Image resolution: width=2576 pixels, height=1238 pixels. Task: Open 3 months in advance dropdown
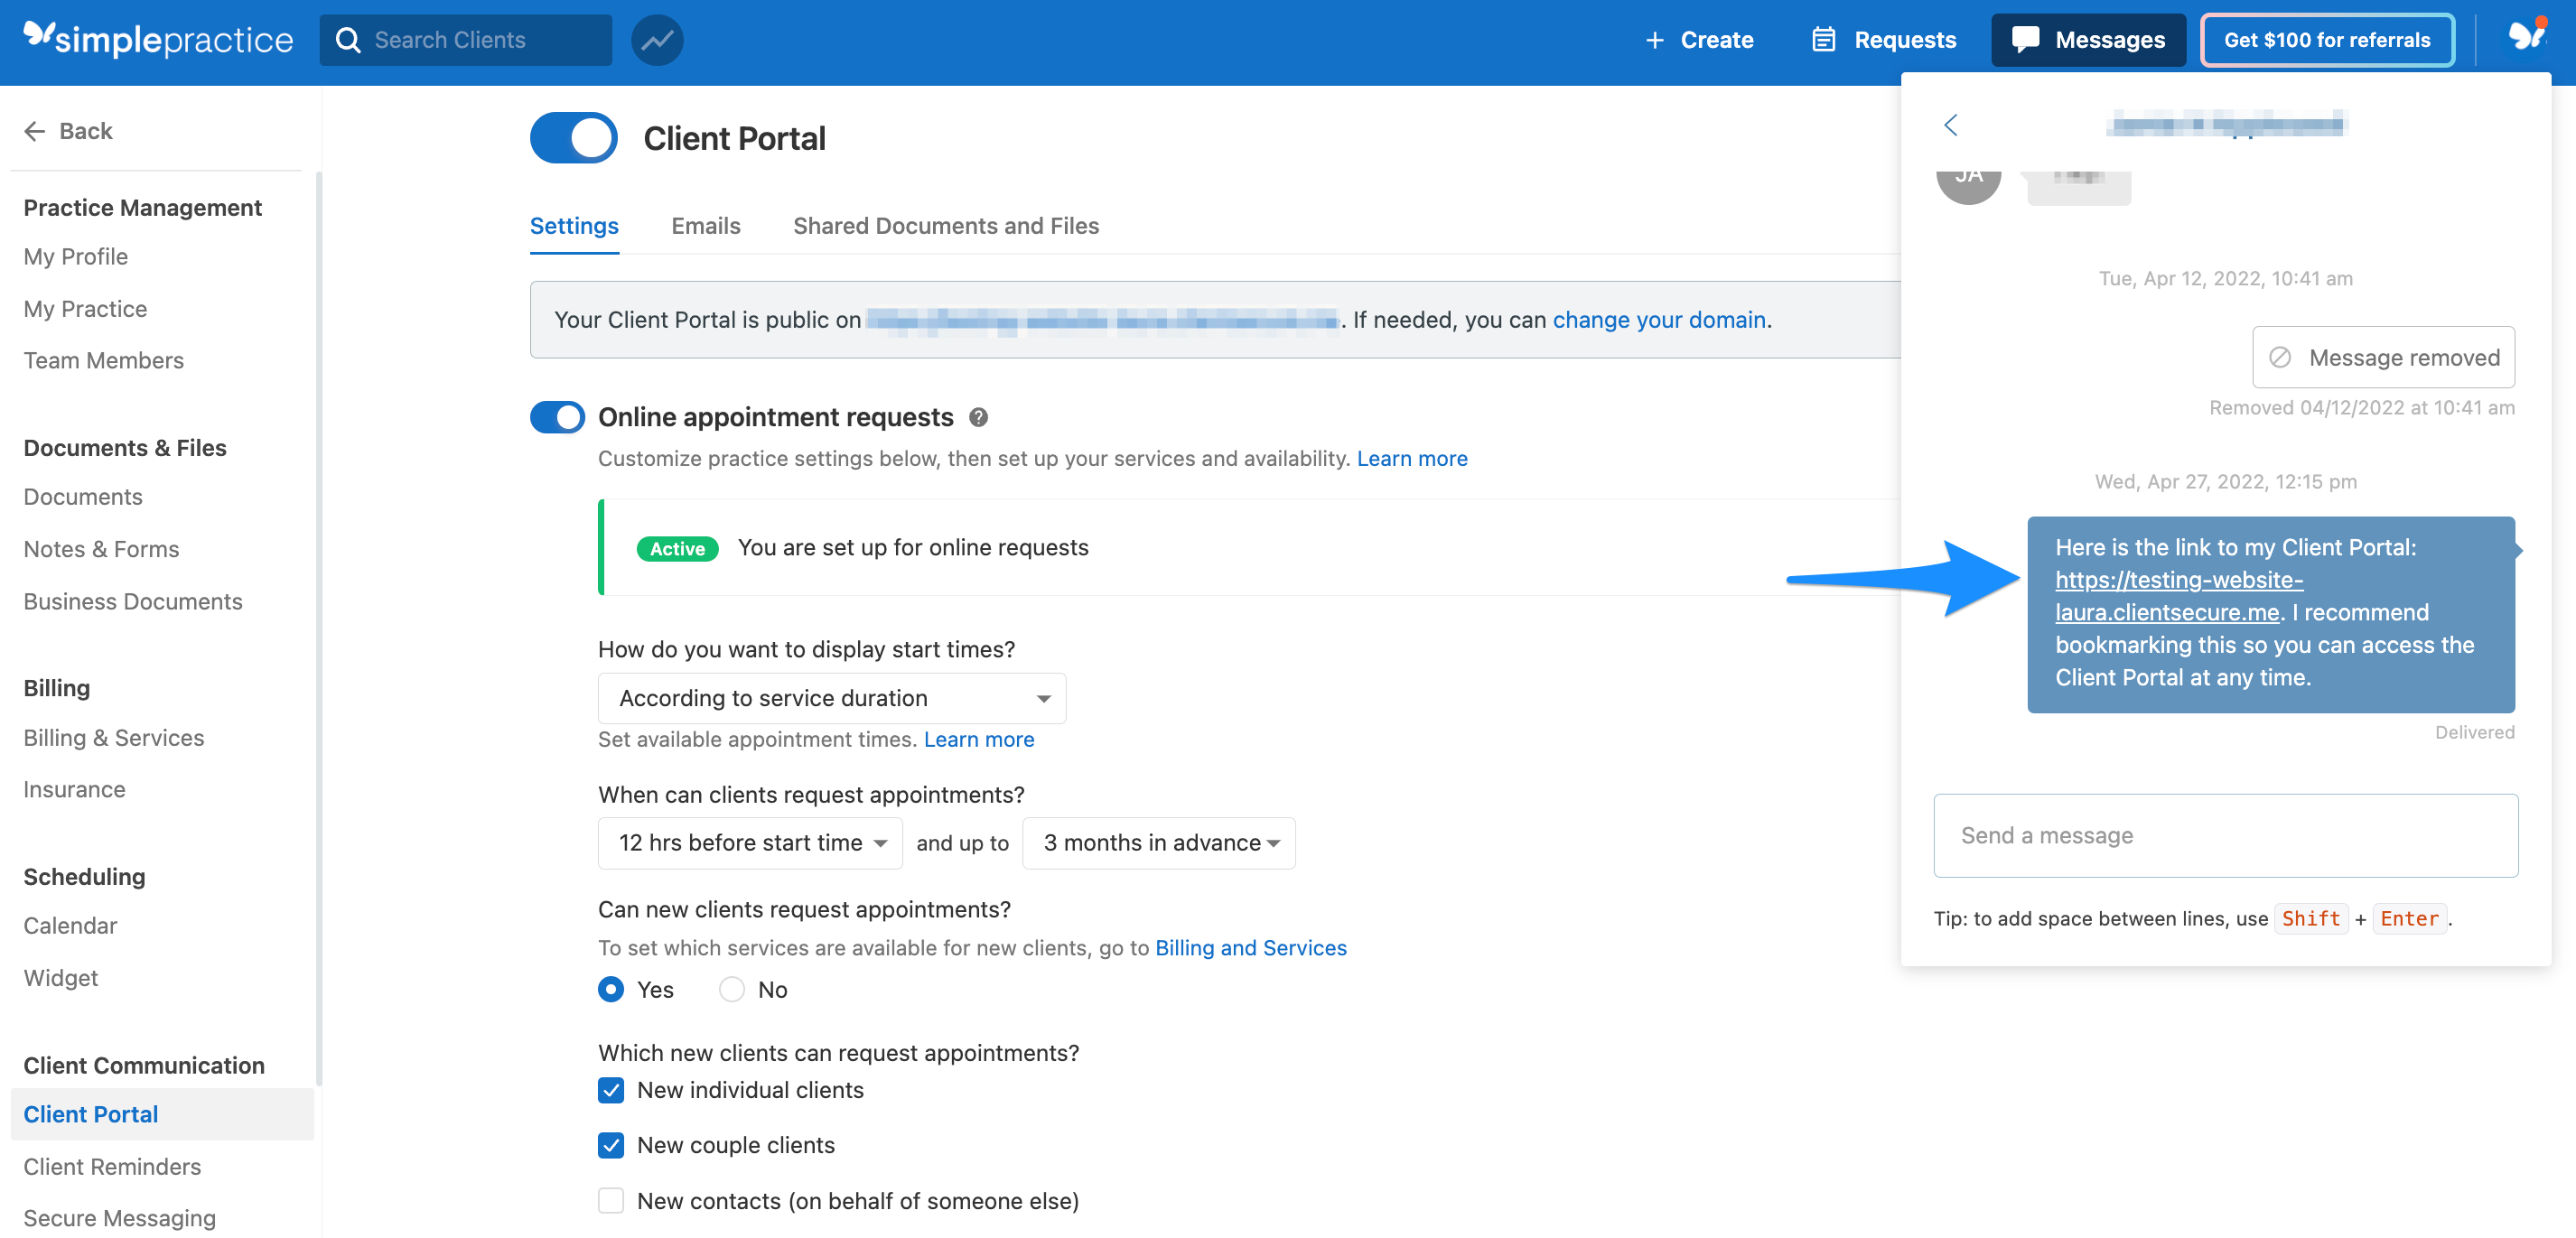(1158, 843)
